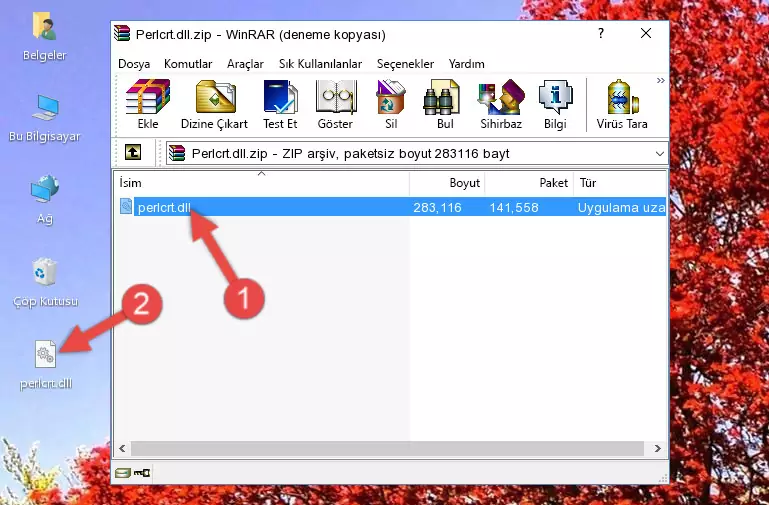The height and width of the screenshot is (505, 769).
Task: Click the perlcrt.dll file icon in the list
Action: coord(126,206)
